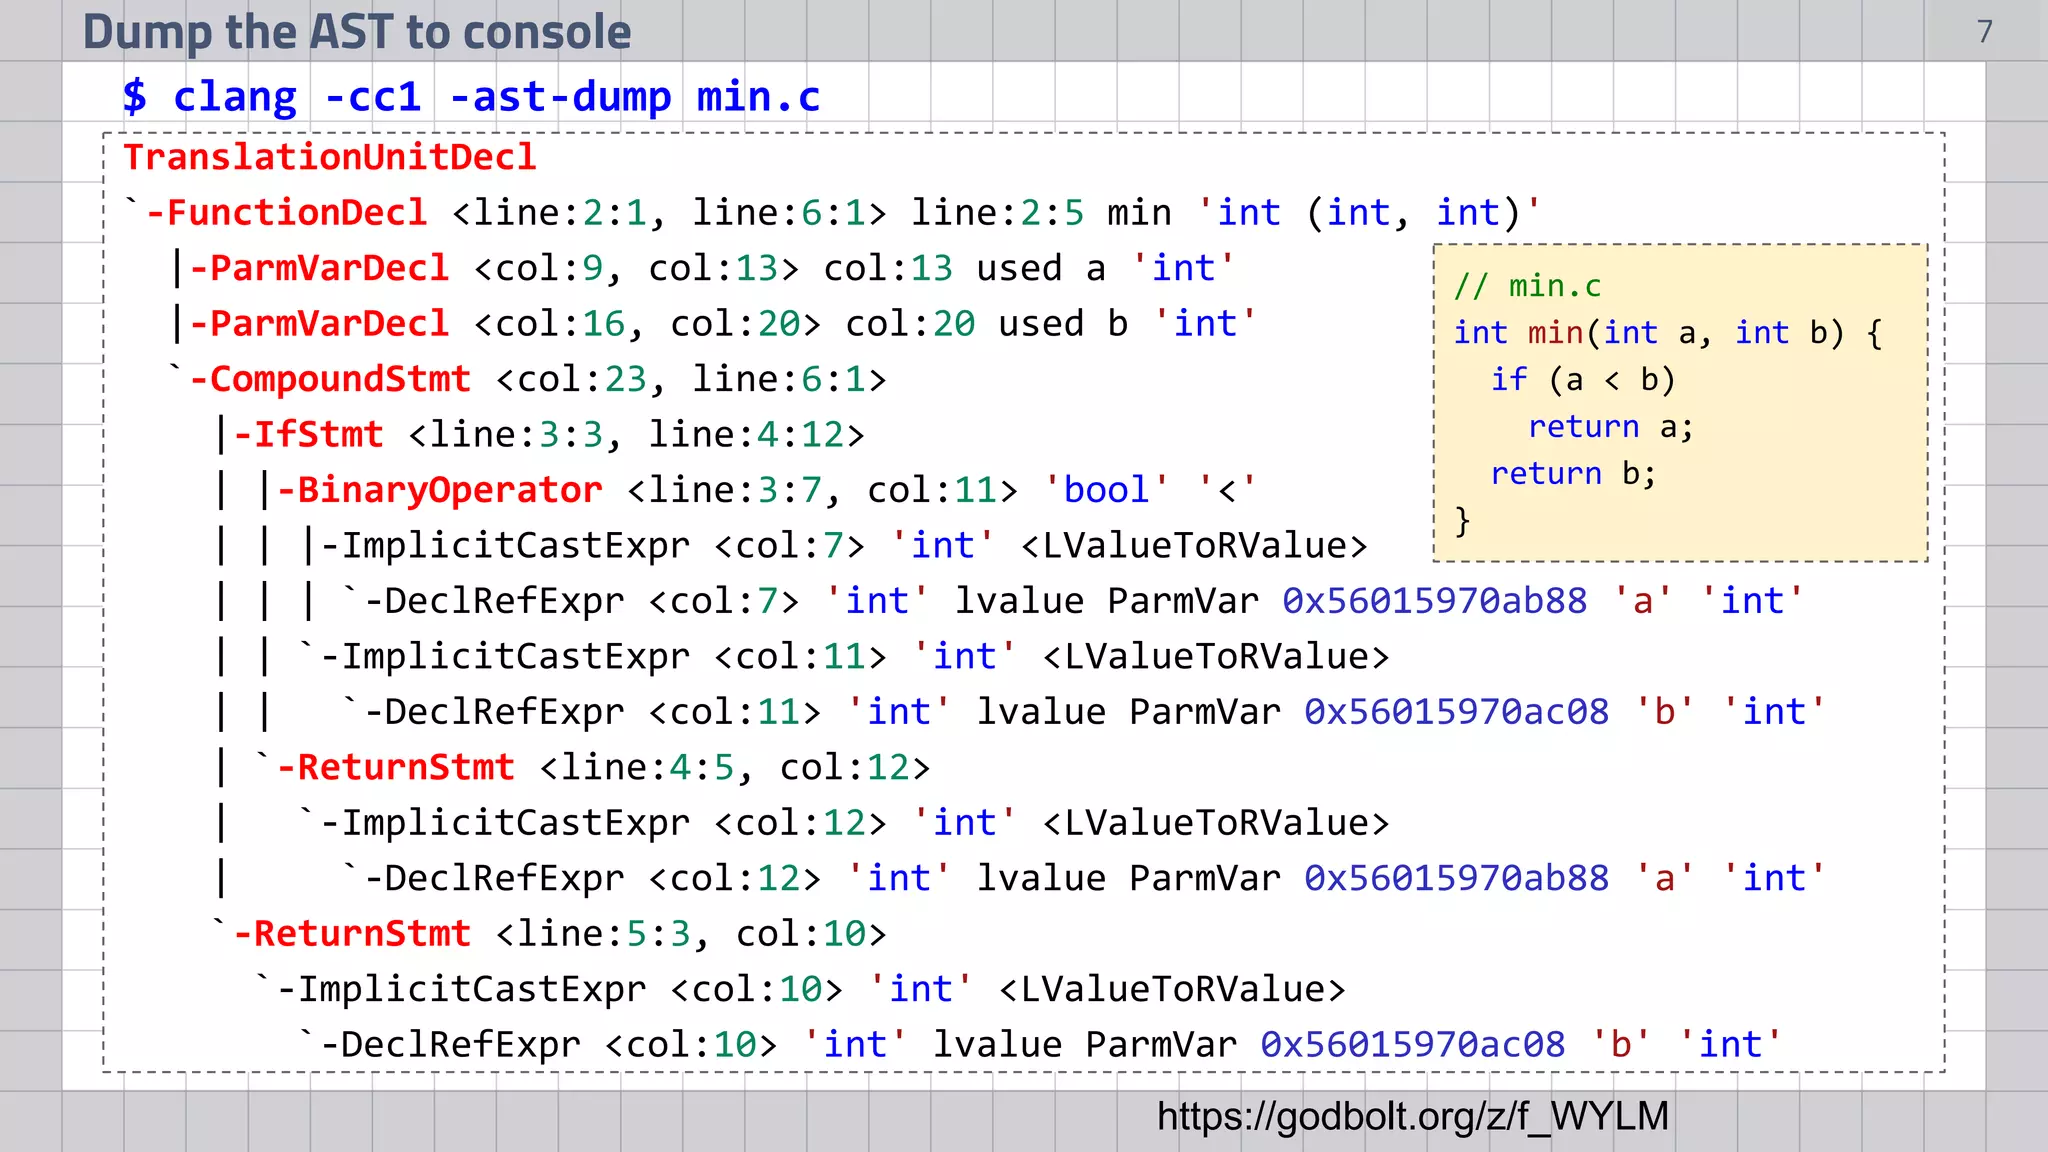The image size is (2048, 1152).
Task: Click the 0x56015970ac08 address in DeclRefExpr <col:11>
Action: (x=1456, y=712)
